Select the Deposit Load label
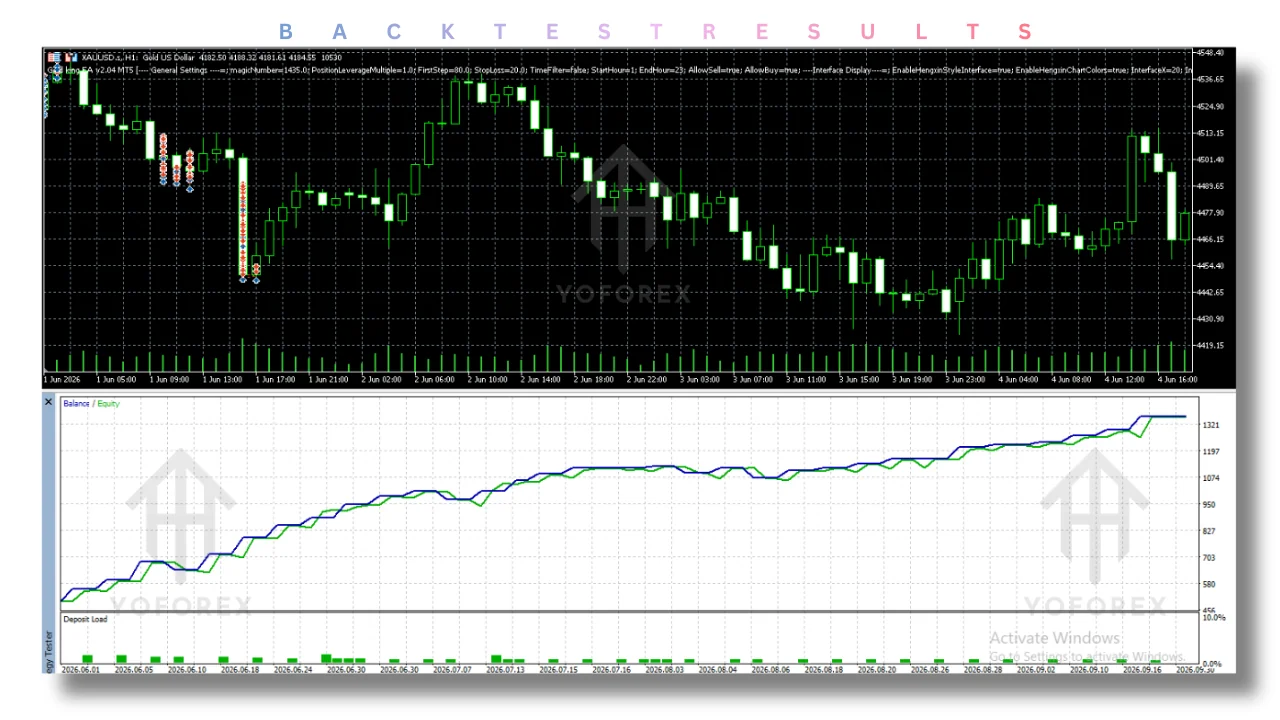 [85, 619]
